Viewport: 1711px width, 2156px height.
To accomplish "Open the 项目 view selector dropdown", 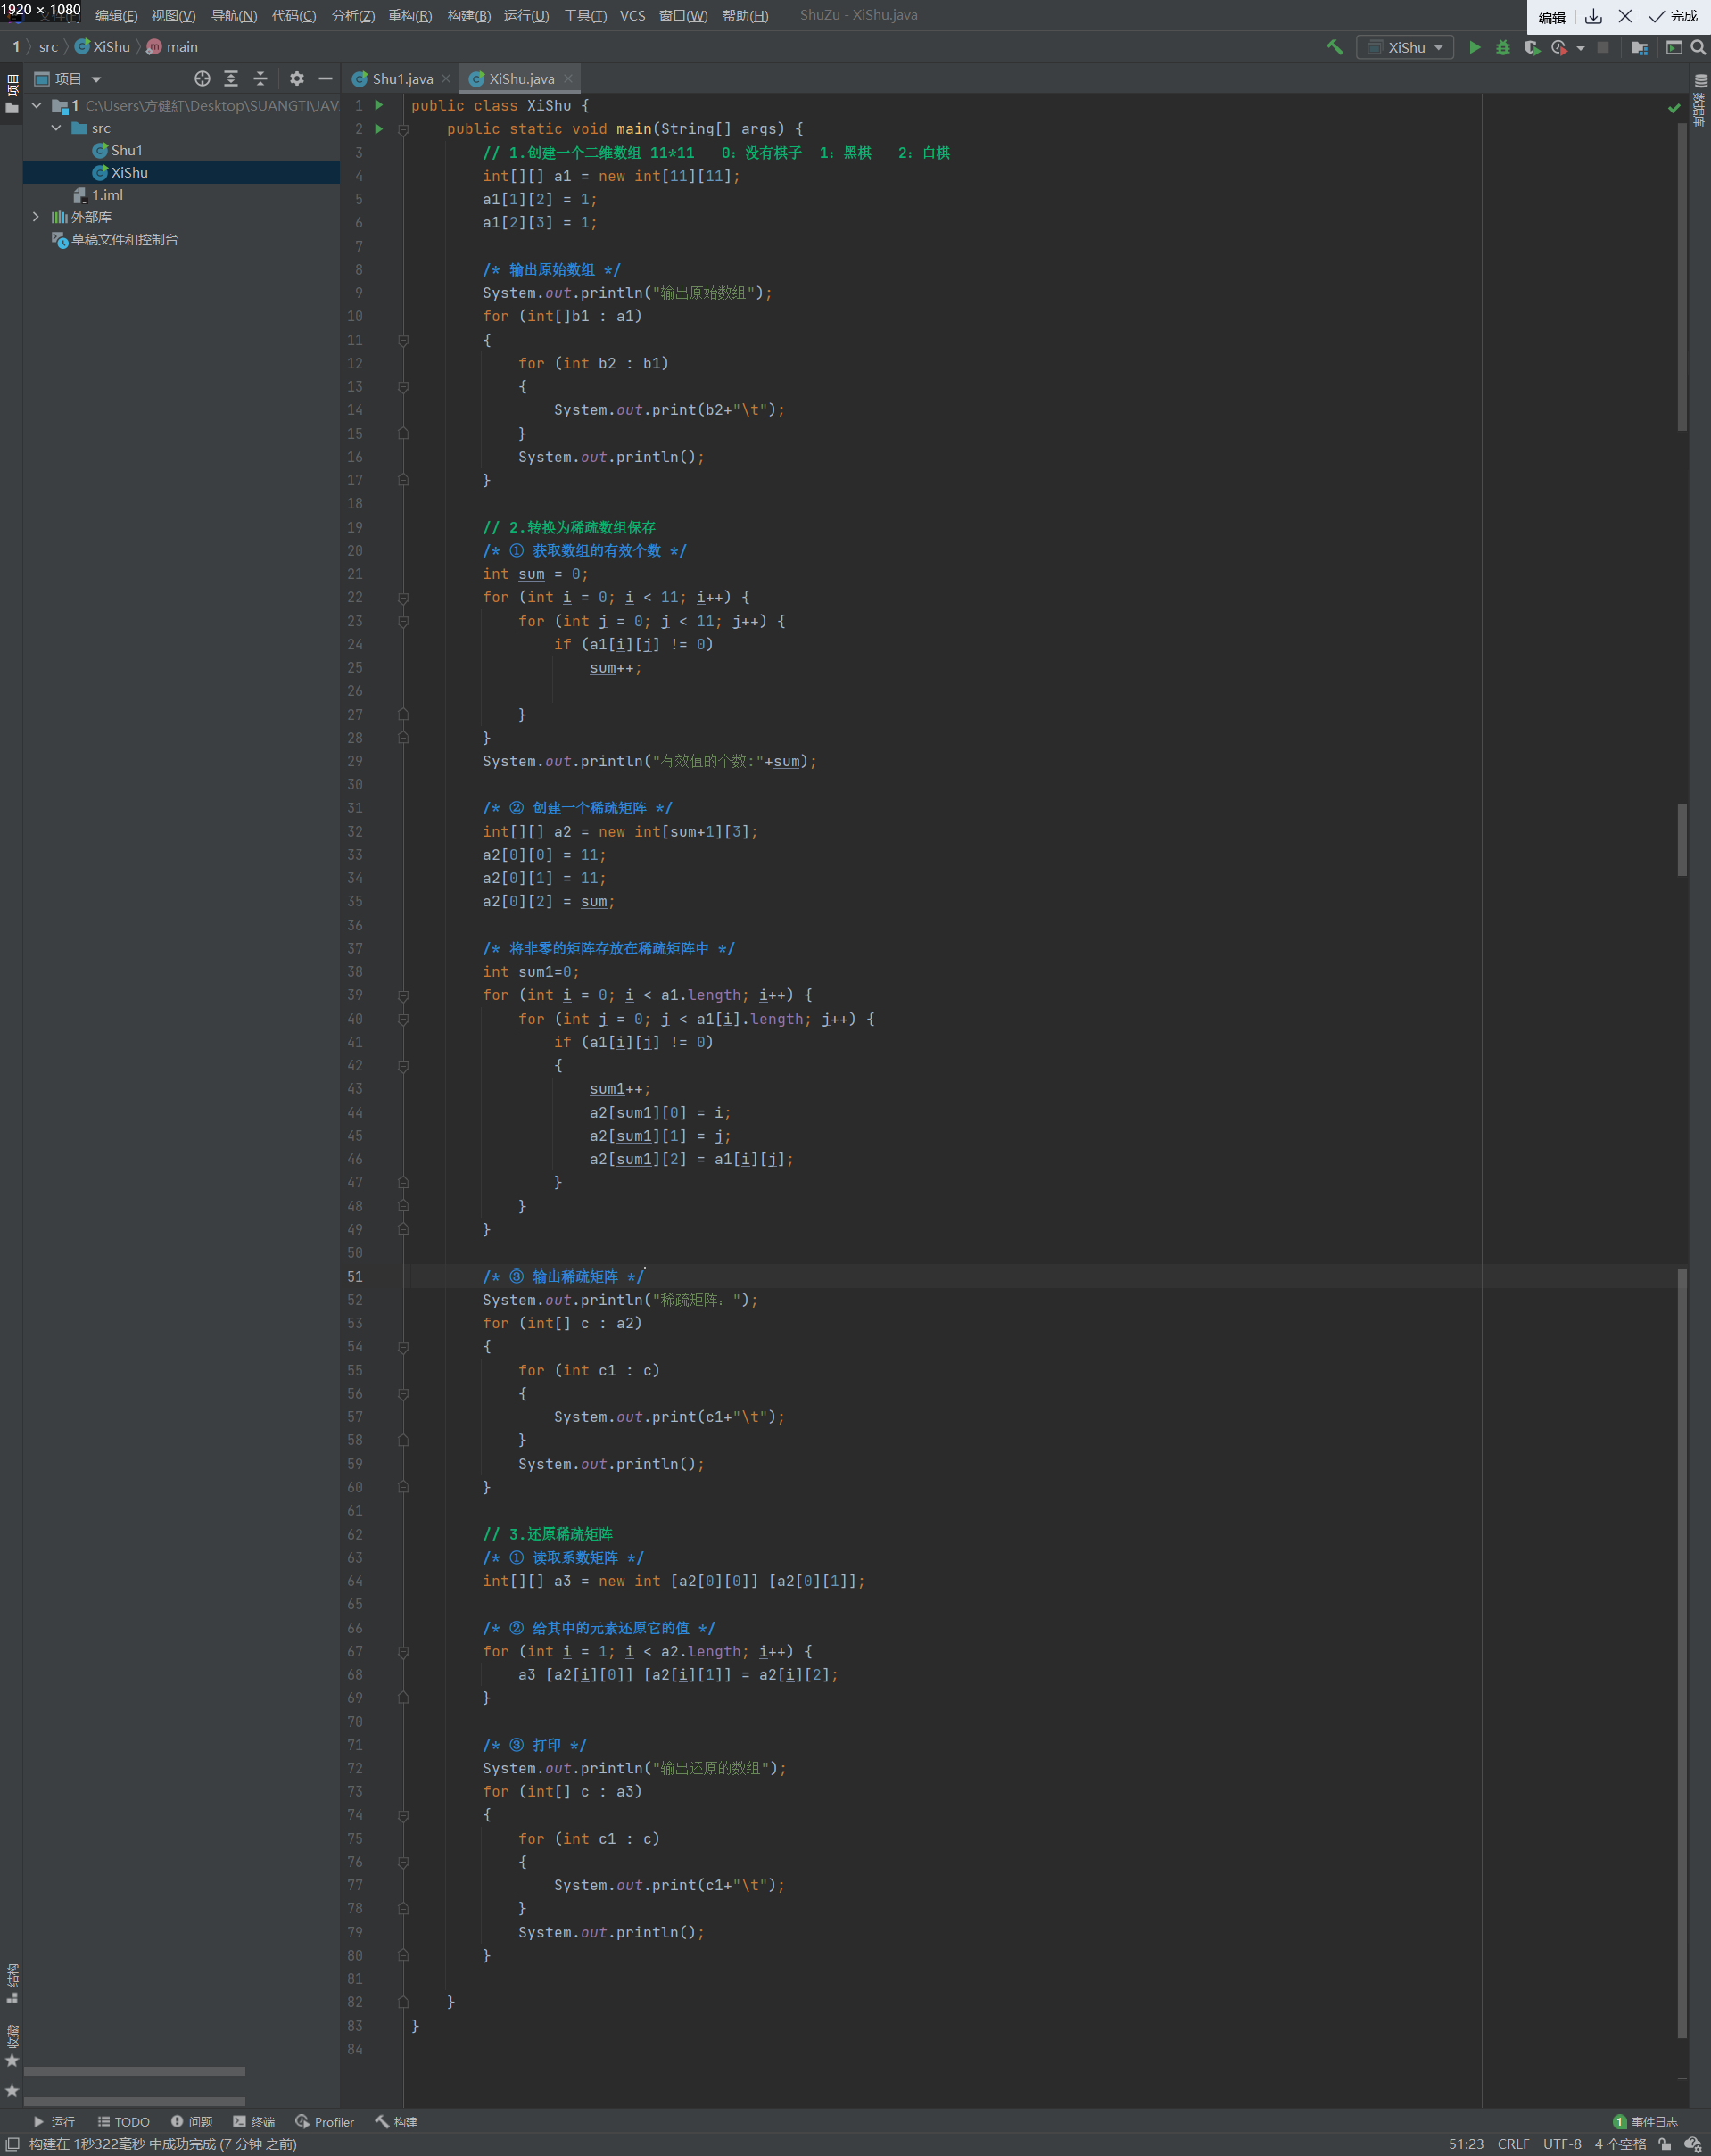I will (68, 79).
